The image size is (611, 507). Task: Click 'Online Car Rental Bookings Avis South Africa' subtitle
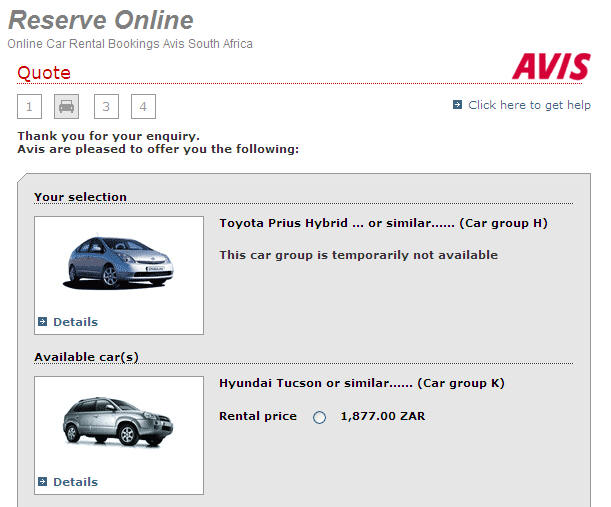[130, 44]
